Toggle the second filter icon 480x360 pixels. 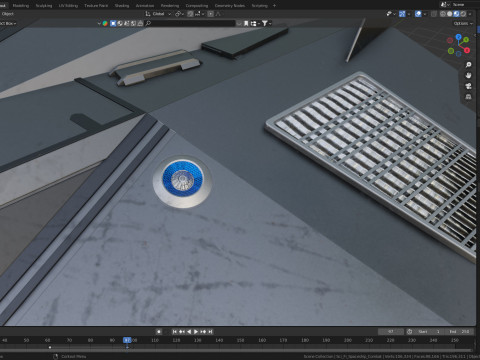coord(120,23)
